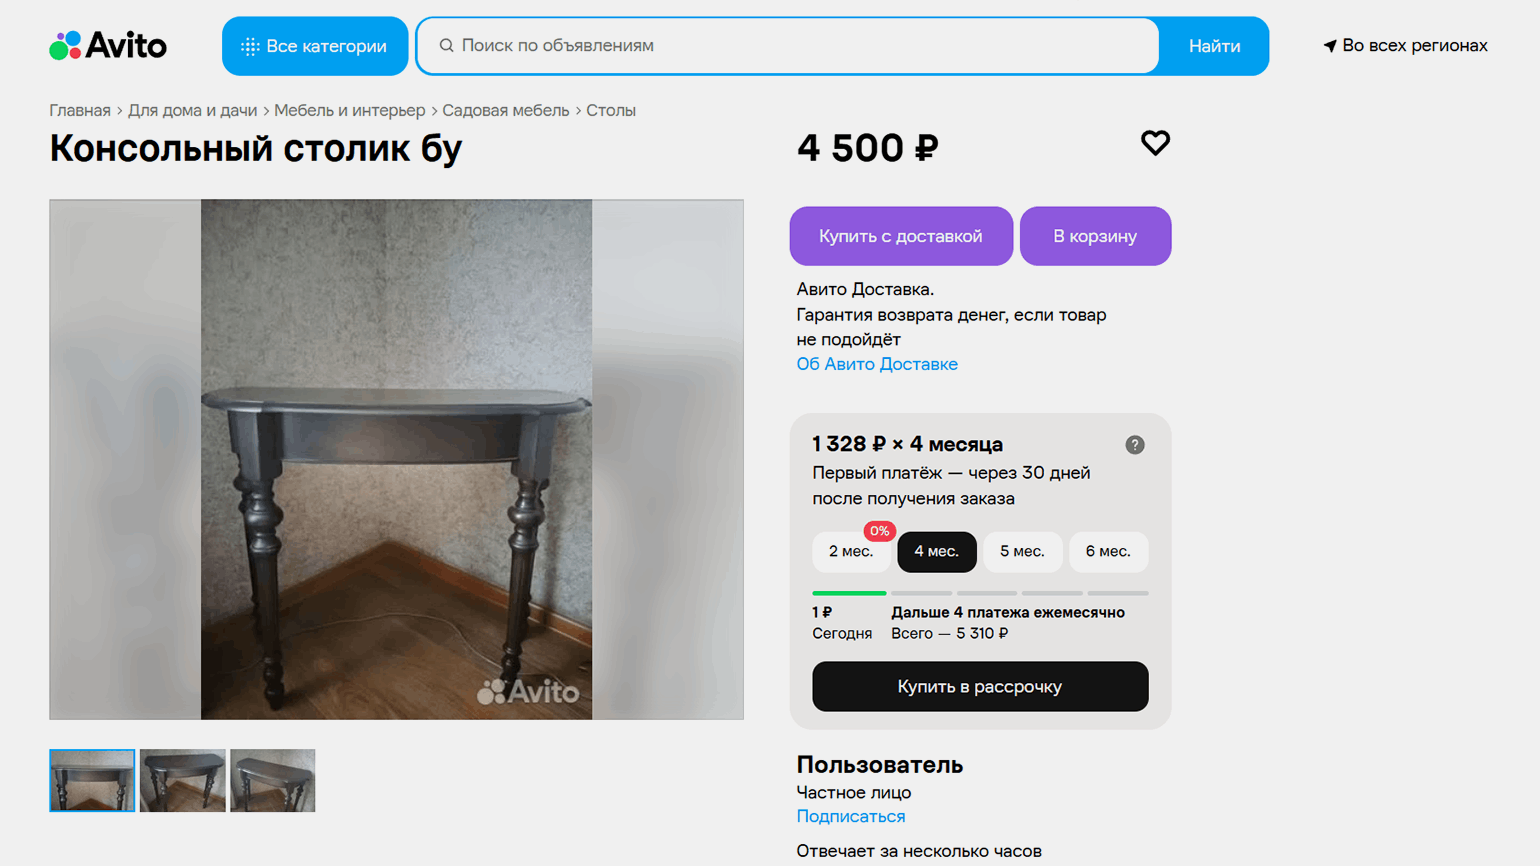Open installment help question mark icon
The width and height of the screenshot is (1540, 866).
(1134, 445)
